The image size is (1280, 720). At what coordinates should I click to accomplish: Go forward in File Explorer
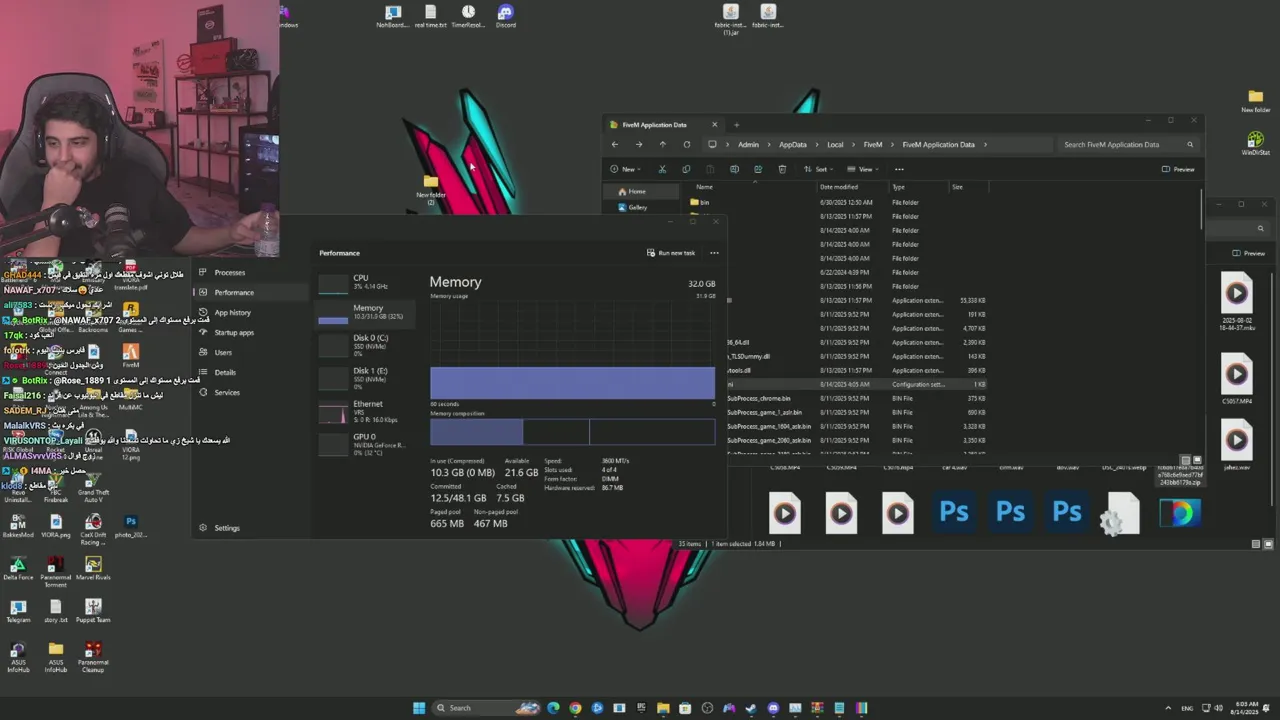(x=639, y=144)
